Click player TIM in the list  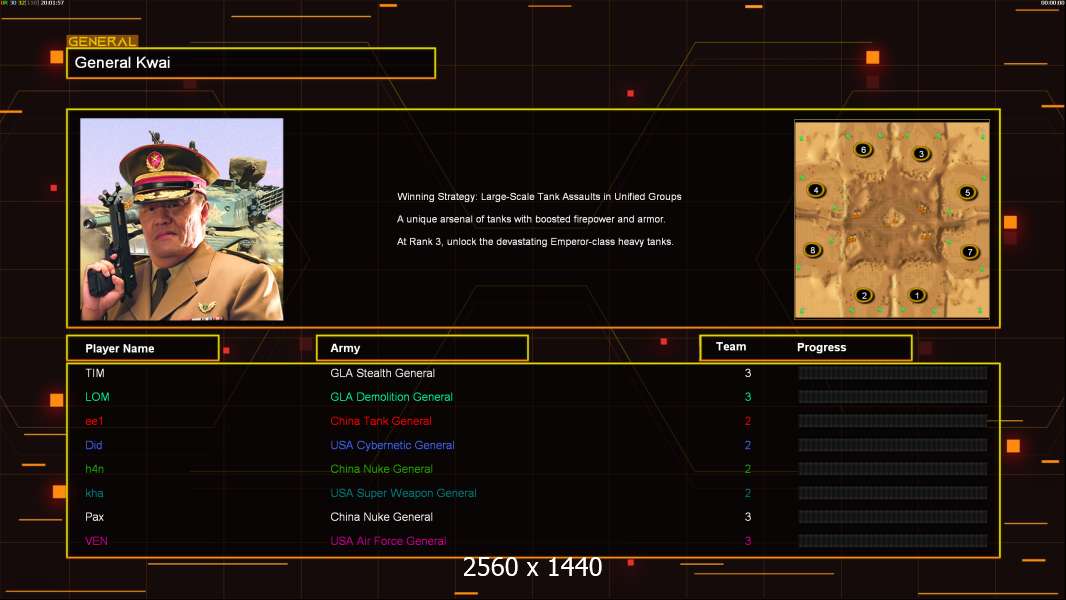[95, 373]
